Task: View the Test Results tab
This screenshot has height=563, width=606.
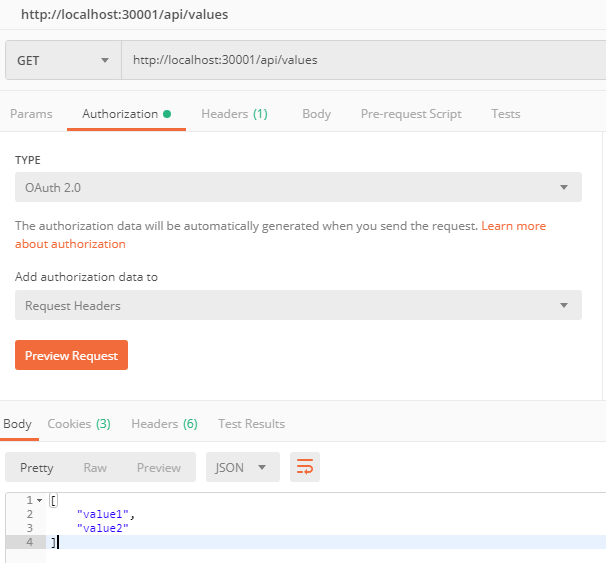Action: pyautogui.click(x=252, y=424)
